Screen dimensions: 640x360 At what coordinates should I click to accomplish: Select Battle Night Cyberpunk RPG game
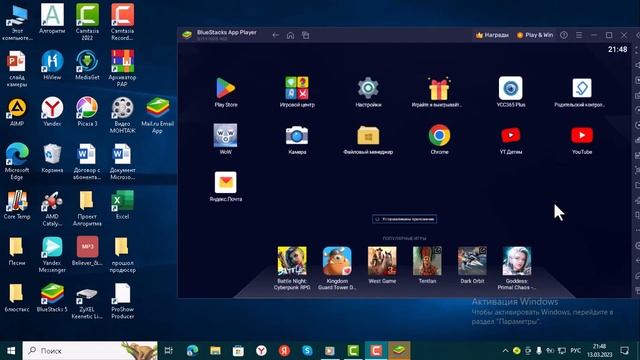tap(292, 261)
